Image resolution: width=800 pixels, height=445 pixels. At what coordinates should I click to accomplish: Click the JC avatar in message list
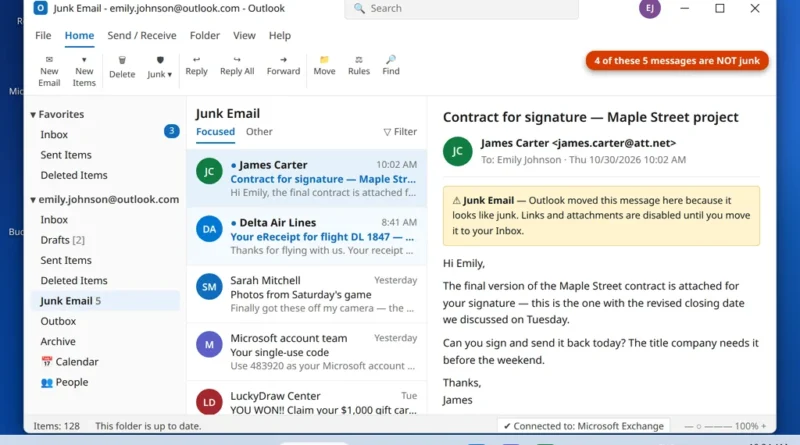(209, 171)
